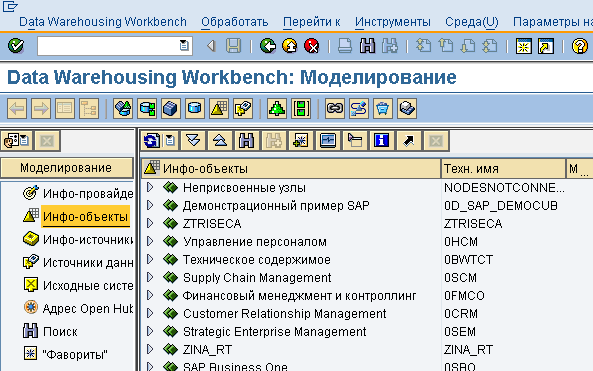Expand the Supply Chain Management node

(150, 277)
